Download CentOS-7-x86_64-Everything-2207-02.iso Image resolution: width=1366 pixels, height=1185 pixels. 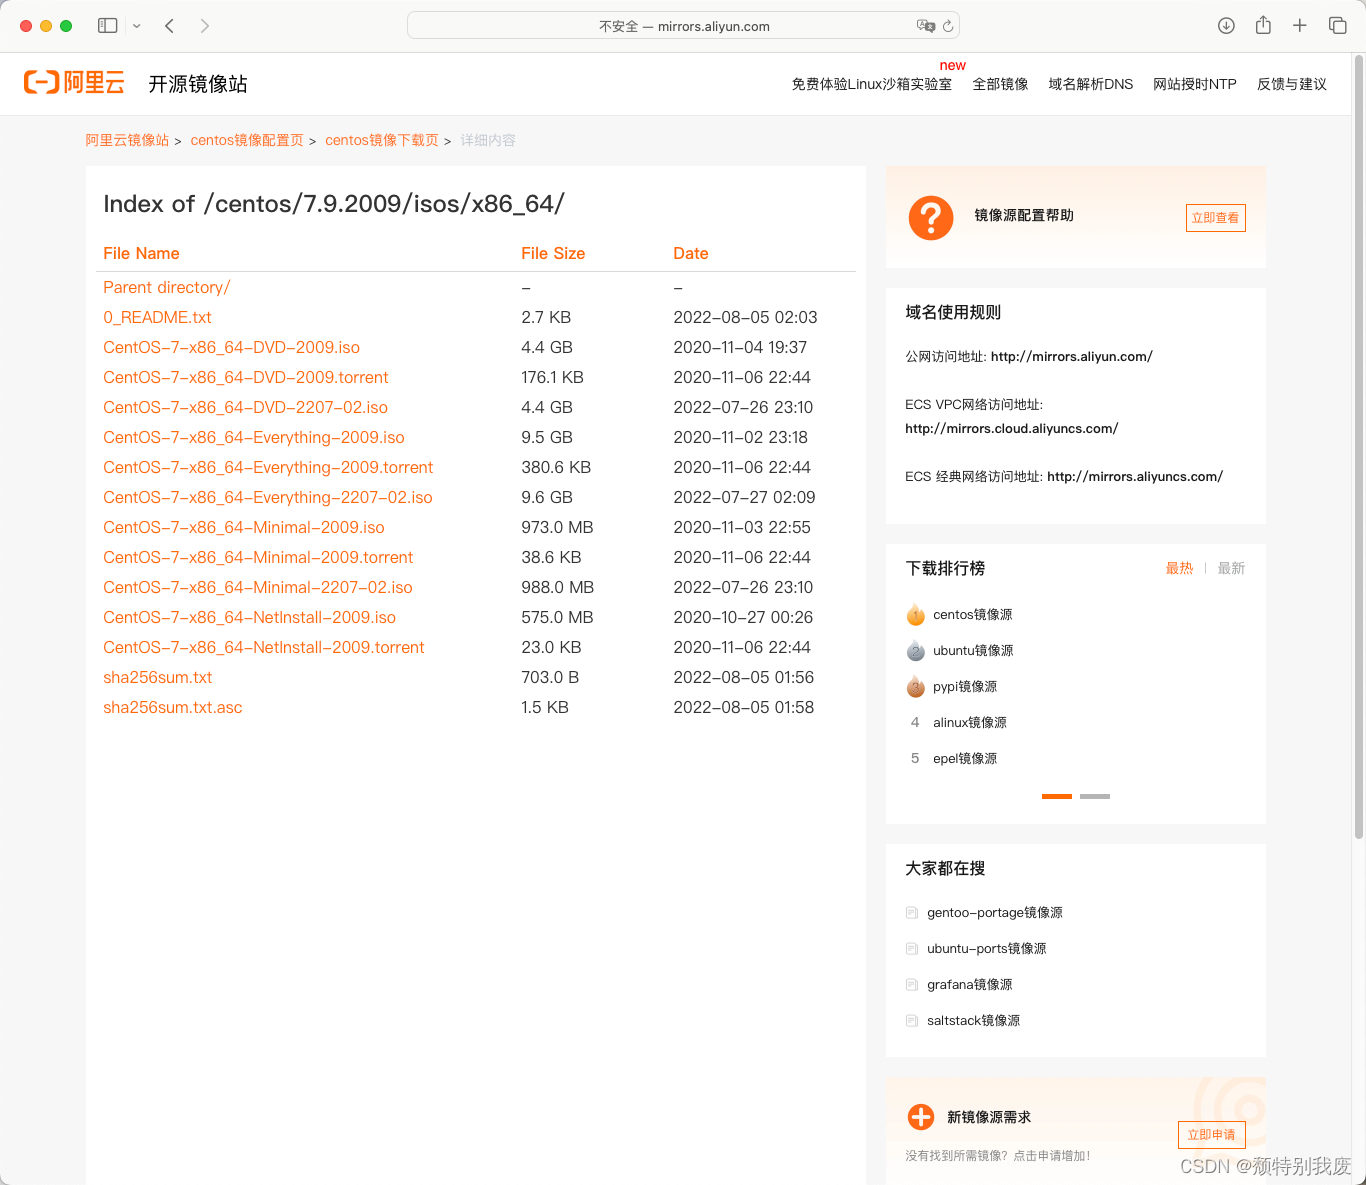coord(268,497)
